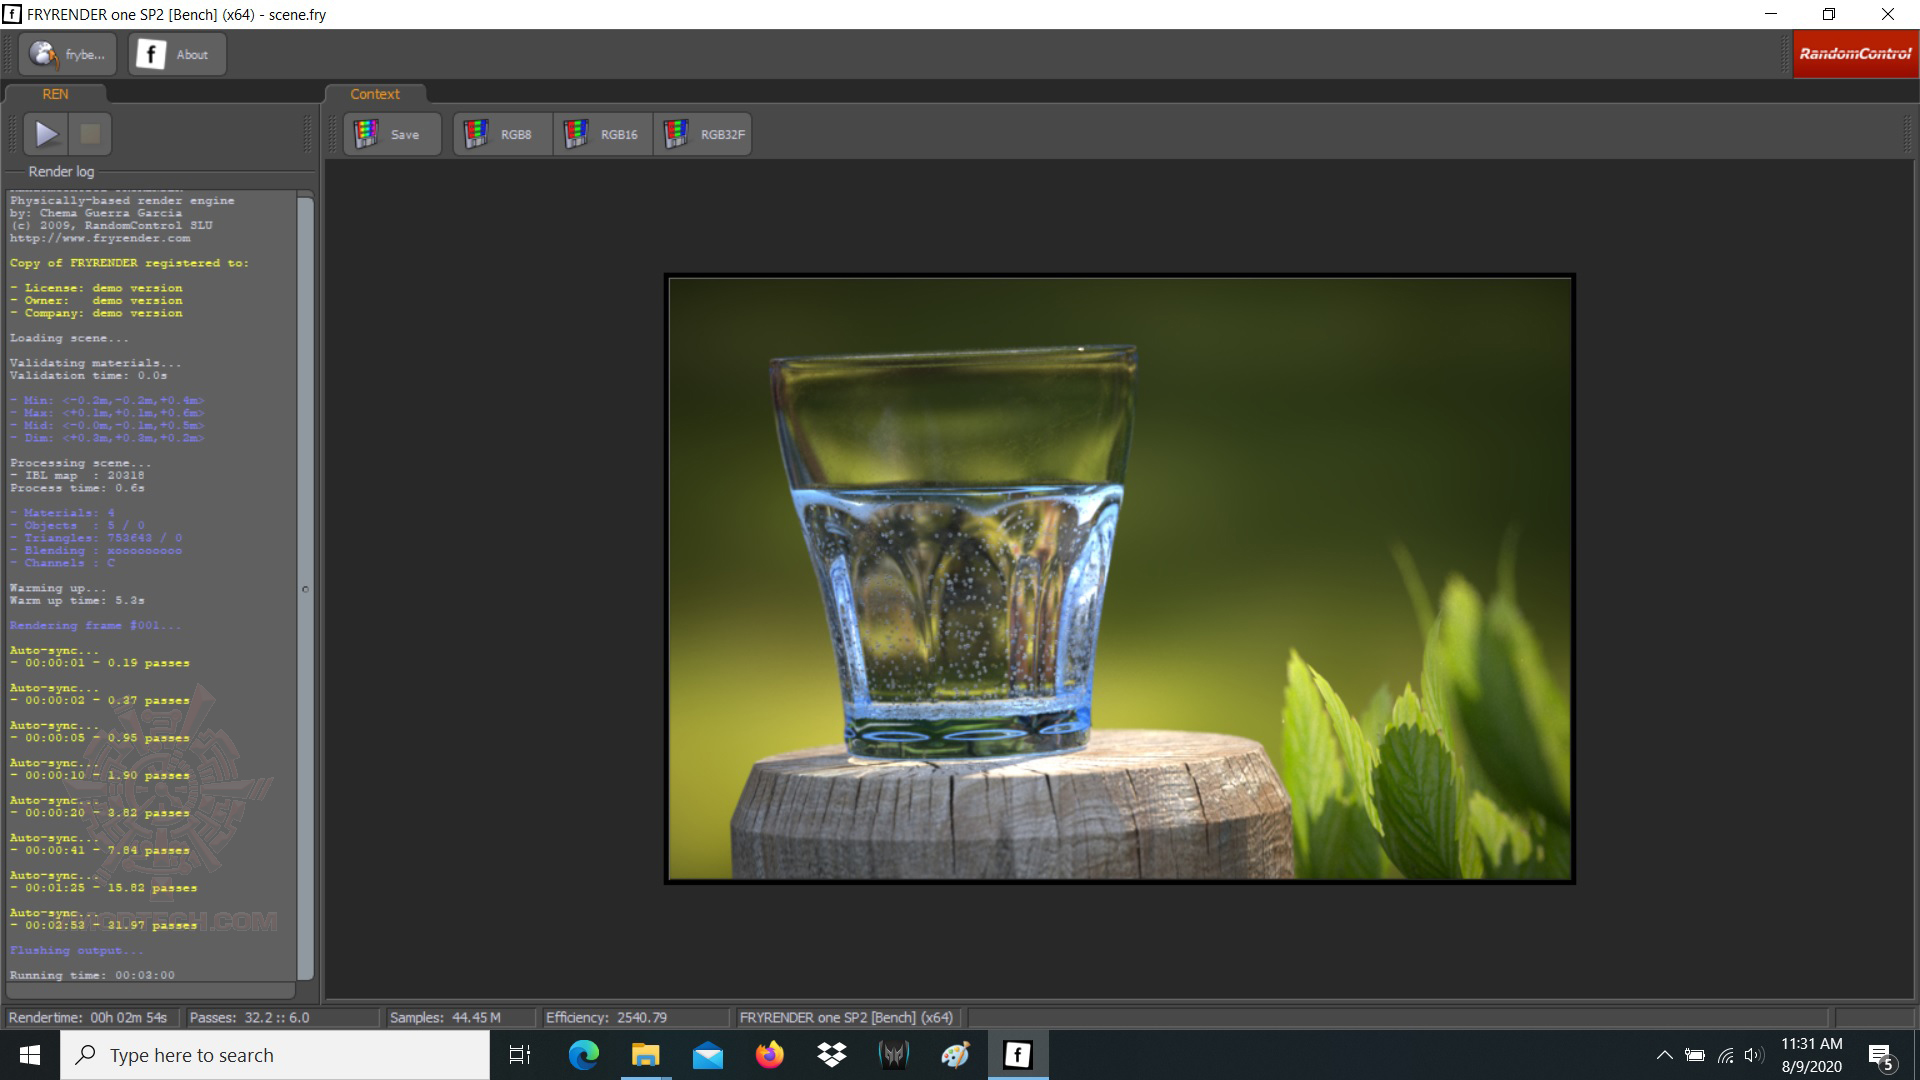Start rendering with the play button
The height and width of the screenshot is (1080, 1920).
click(x=46, y=134)
